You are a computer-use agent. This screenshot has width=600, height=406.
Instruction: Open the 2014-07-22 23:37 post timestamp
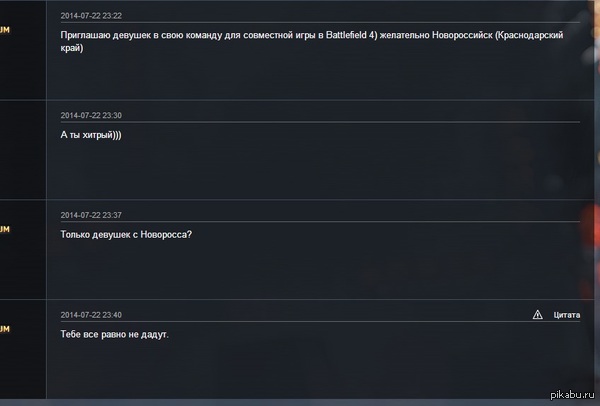point(91,215)
